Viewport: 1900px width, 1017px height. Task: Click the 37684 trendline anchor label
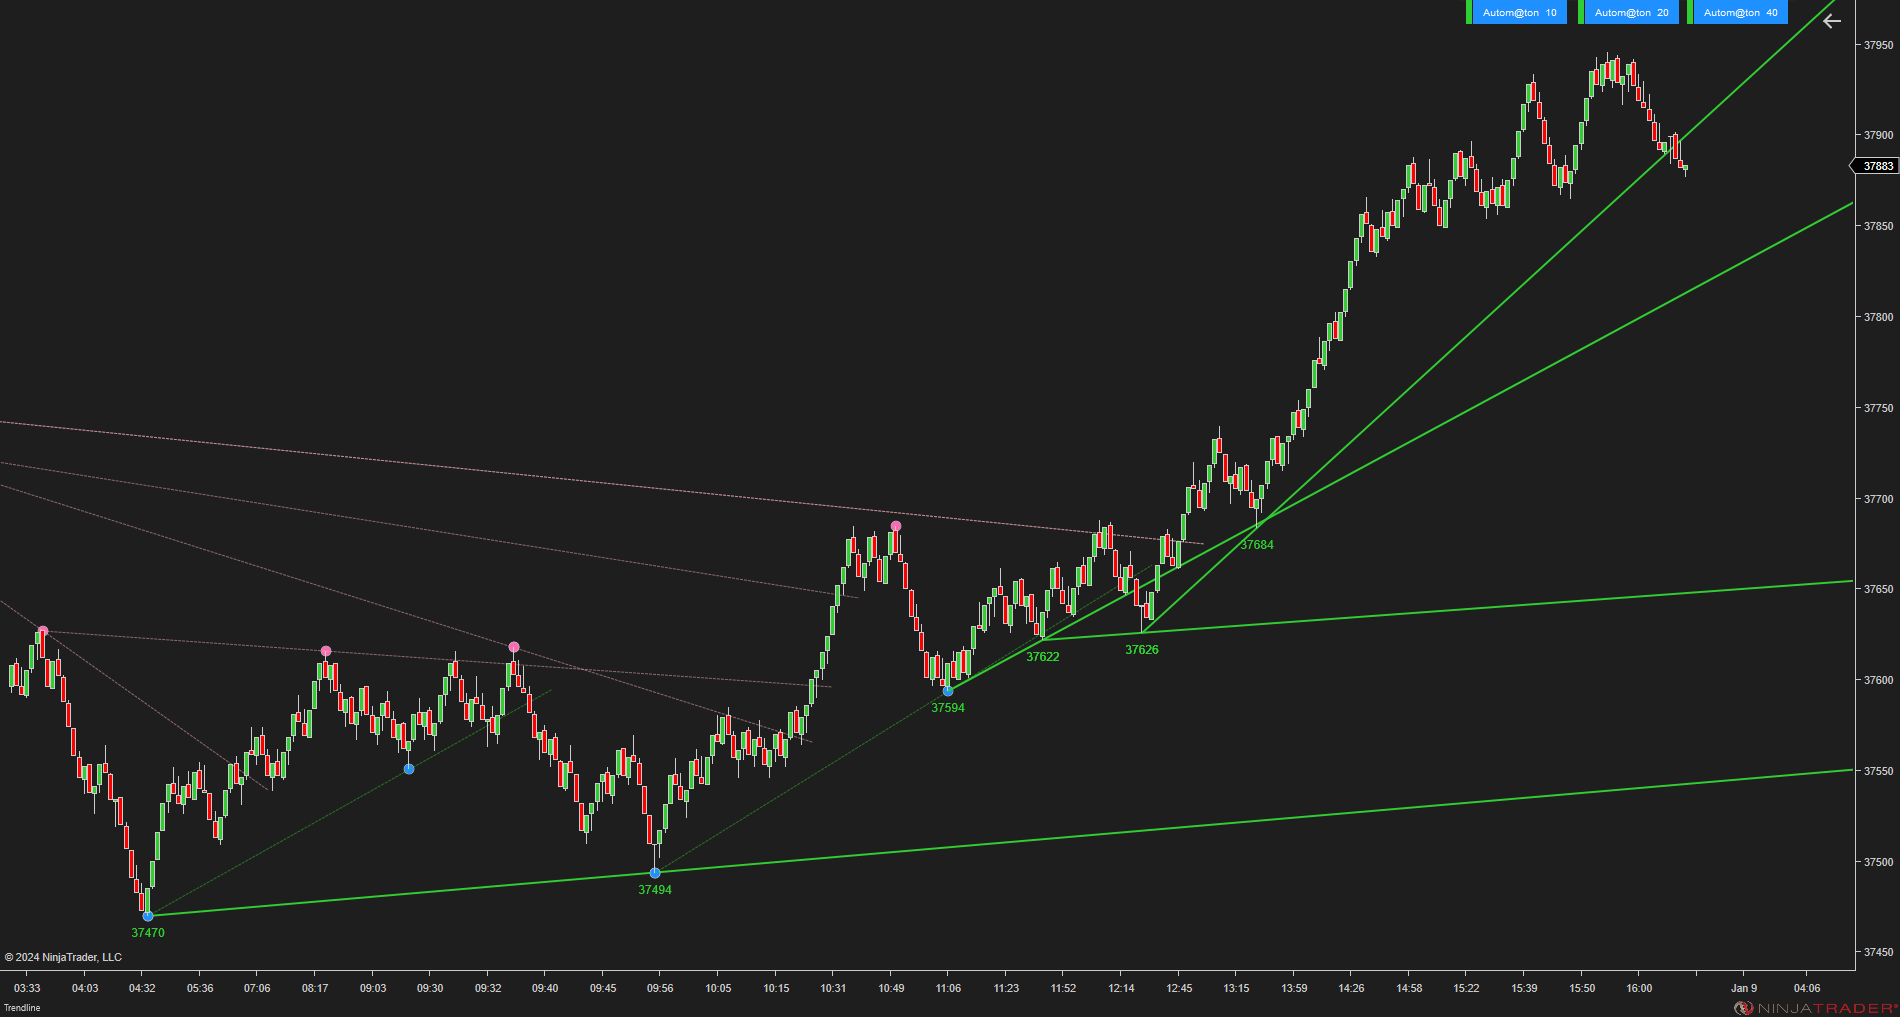coord(1257,545)
